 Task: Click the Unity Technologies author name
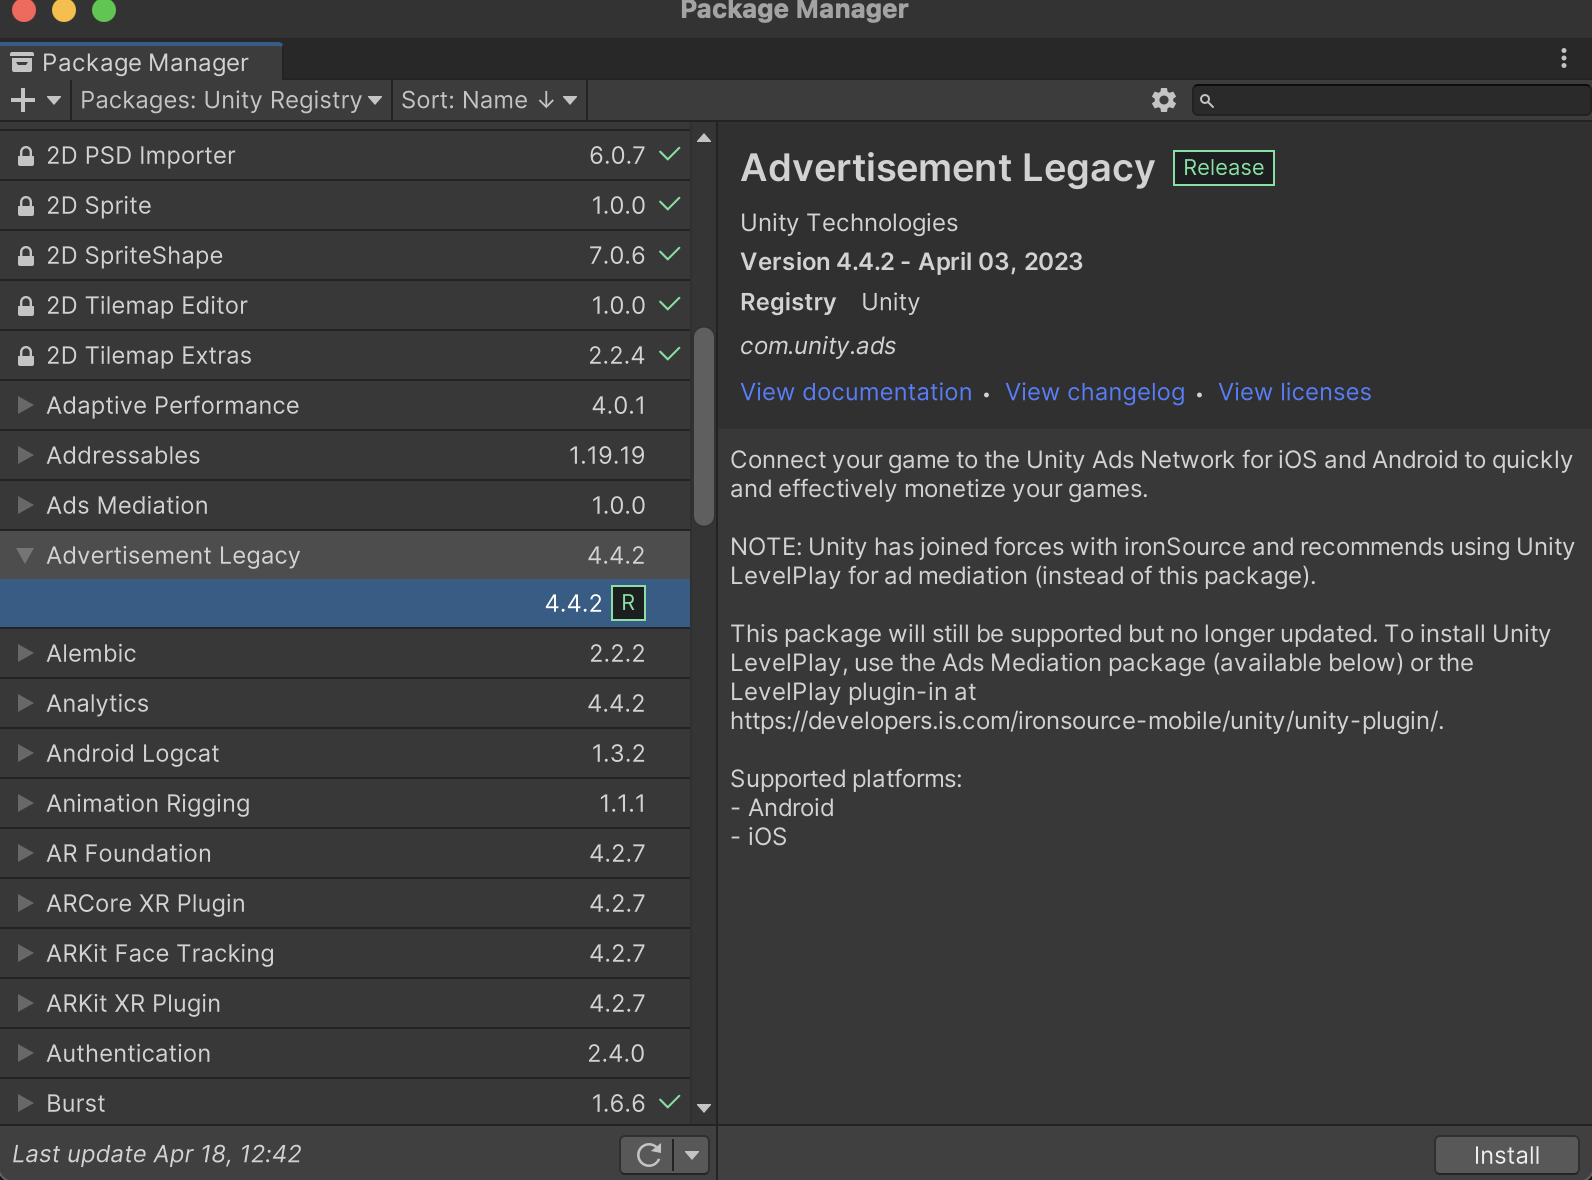tap(849, 223)
